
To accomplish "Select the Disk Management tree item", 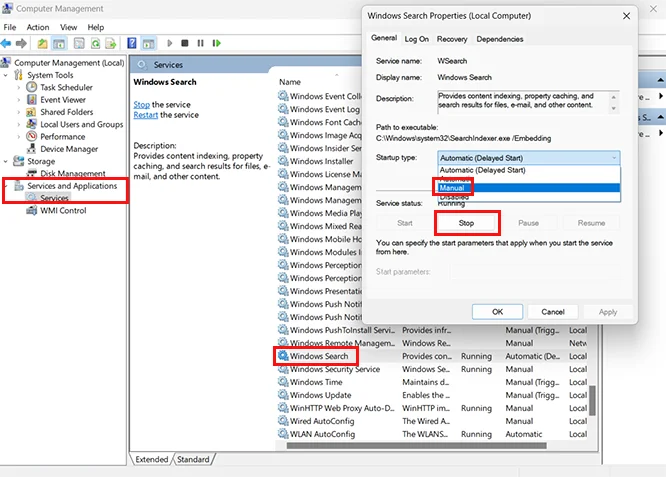I will [x=73, y=173].
